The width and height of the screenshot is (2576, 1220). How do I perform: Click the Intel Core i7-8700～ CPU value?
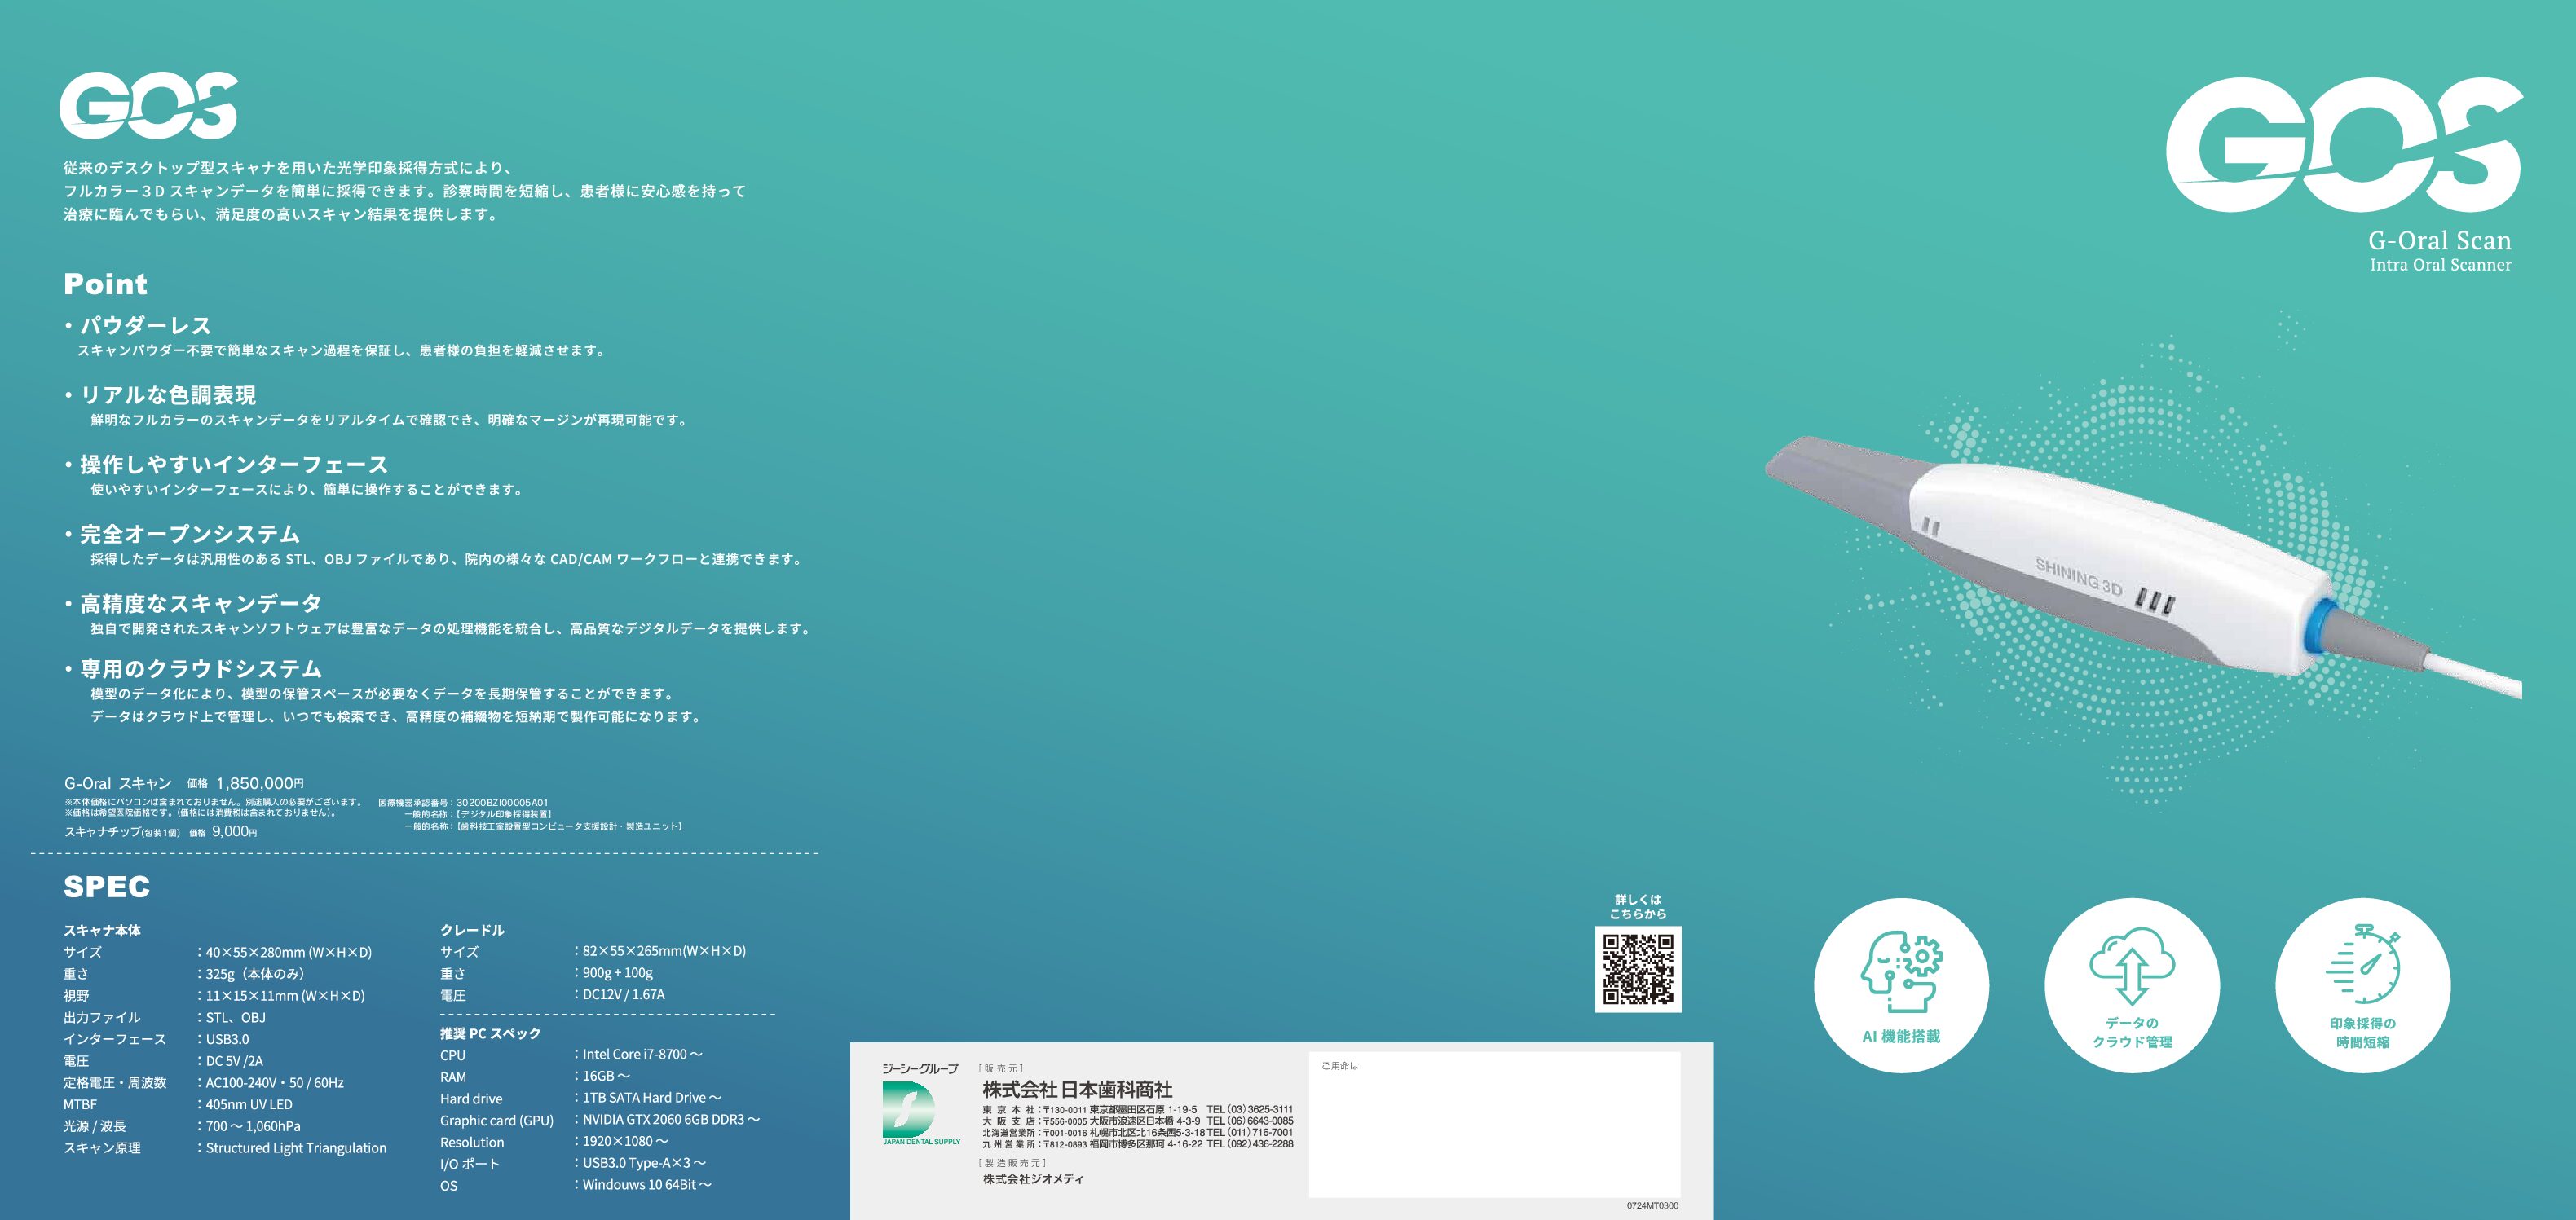(642, 1054)
